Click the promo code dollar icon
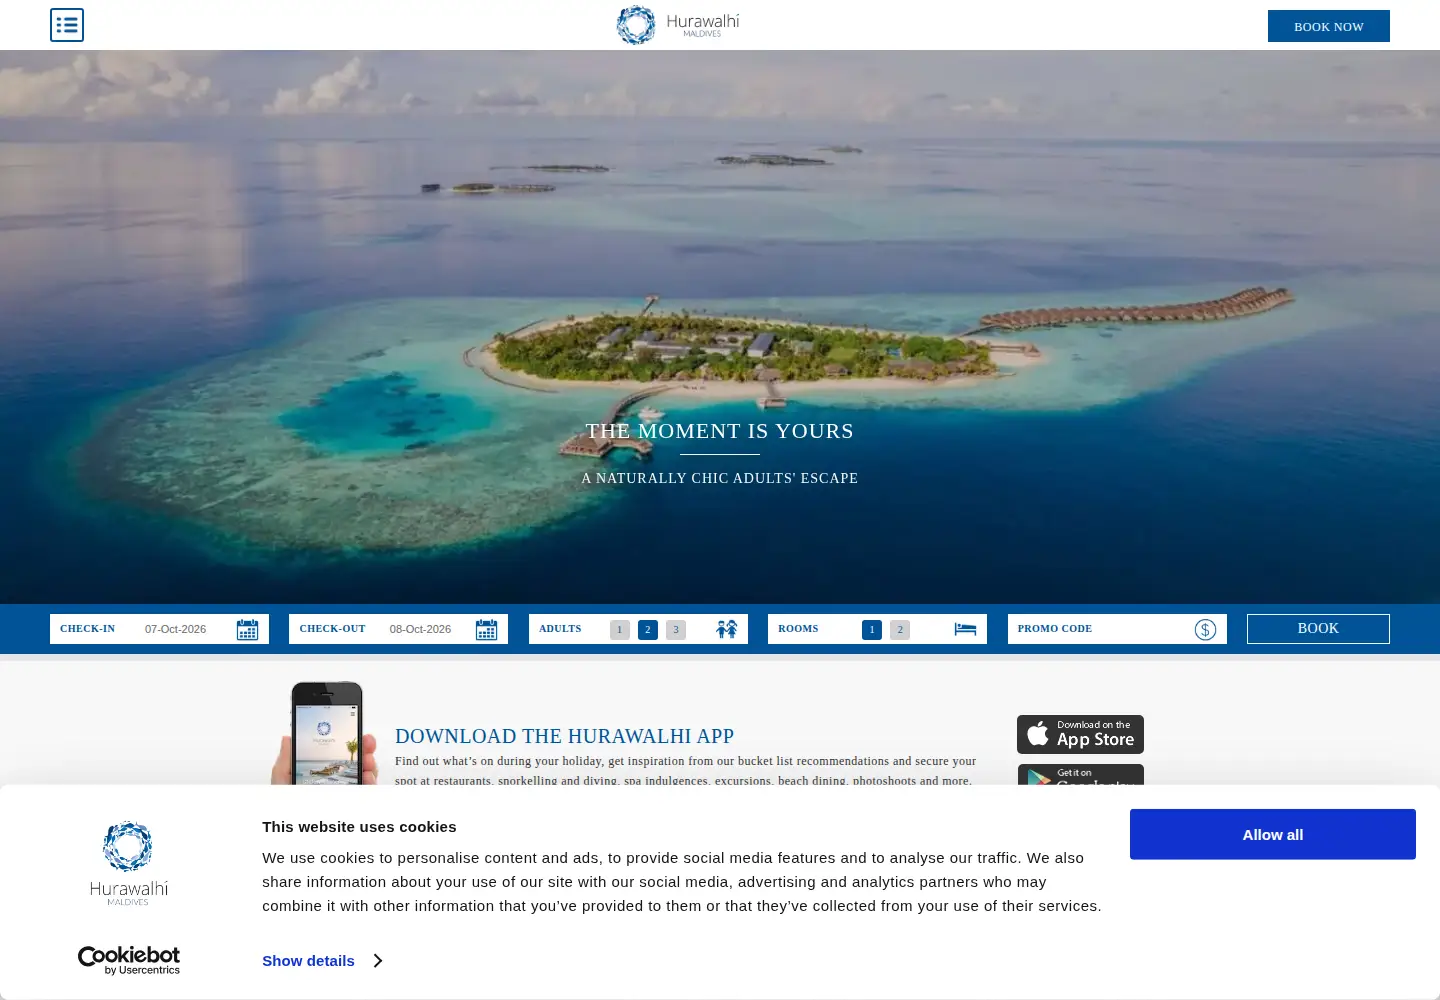Image resolution: width=1440 pixels, height=1000 pixels. click(1205, 629)
